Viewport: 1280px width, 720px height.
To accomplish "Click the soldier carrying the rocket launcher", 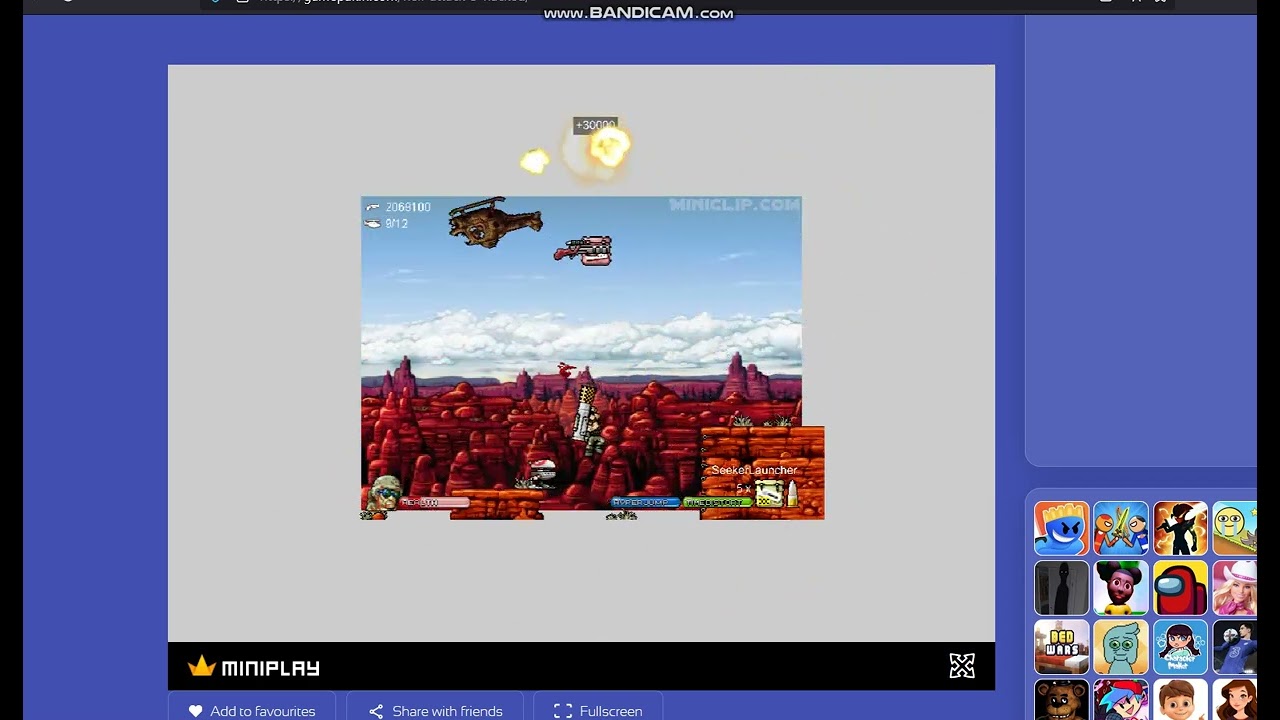I will (590, 420).
